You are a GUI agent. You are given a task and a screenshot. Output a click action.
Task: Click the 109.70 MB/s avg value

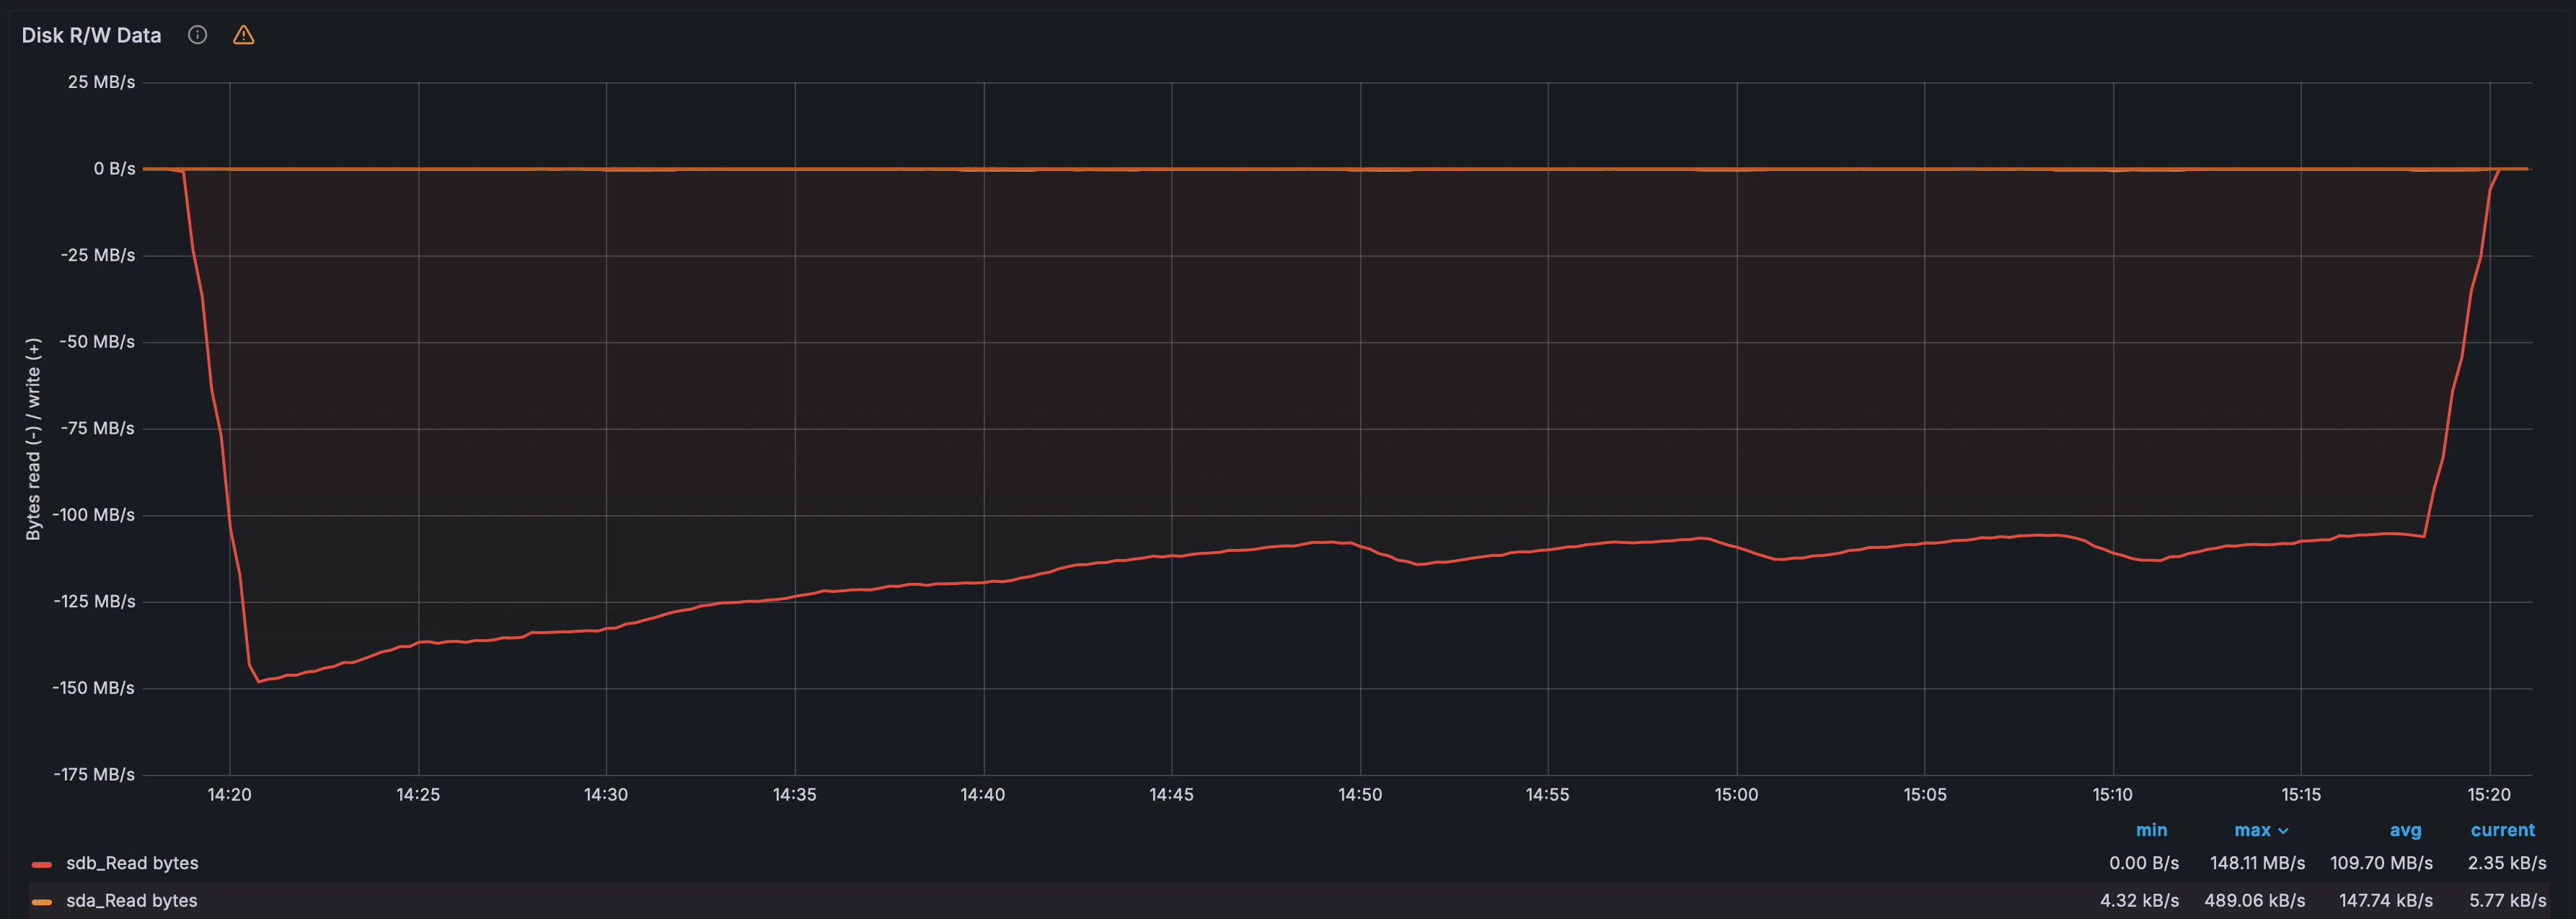(2380, 863)
